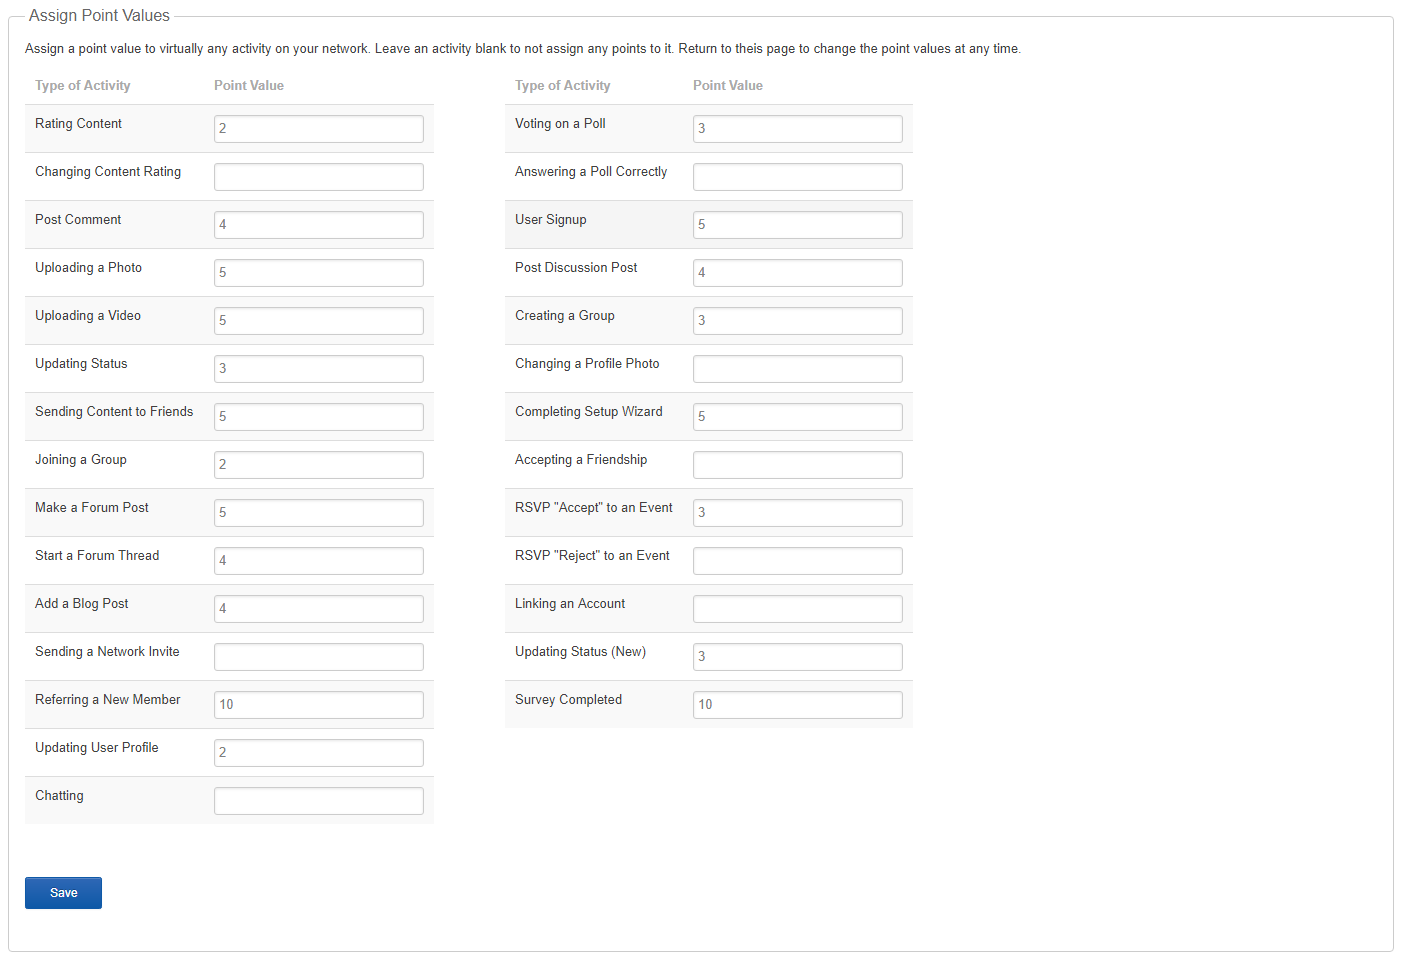Click the Answering a Poll Correctly input
Viewport: 1405px width, 958px height.
pos(797,177)
